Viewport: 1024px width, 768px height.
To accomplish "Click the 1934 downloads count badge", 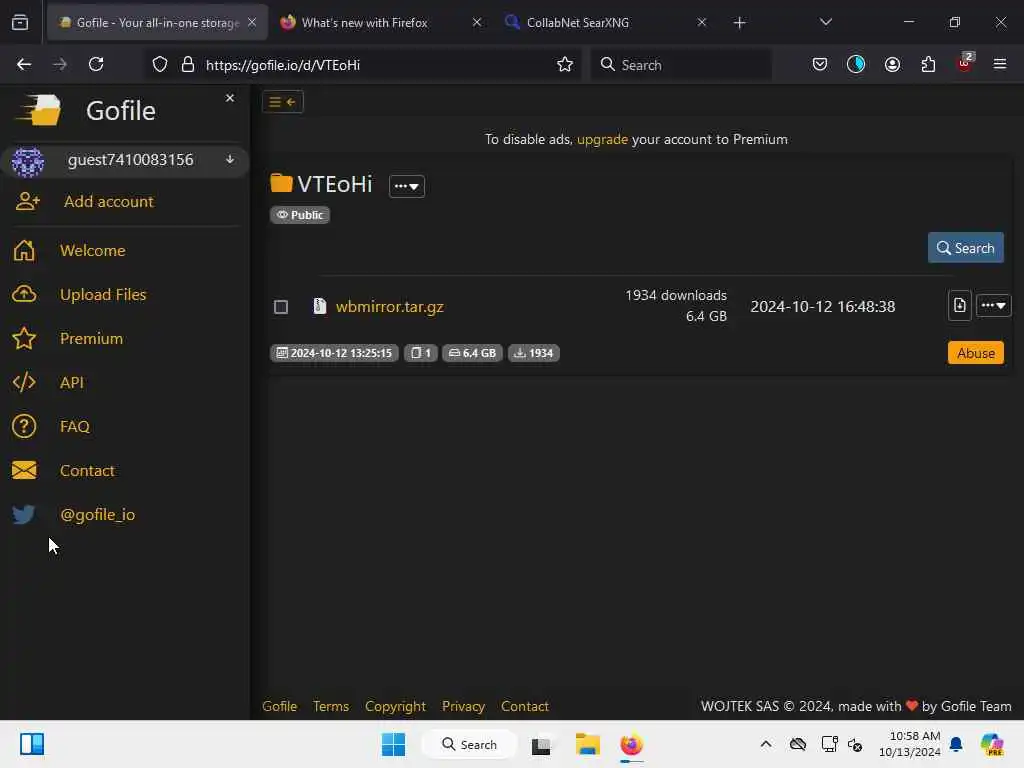I will point(534,353).
